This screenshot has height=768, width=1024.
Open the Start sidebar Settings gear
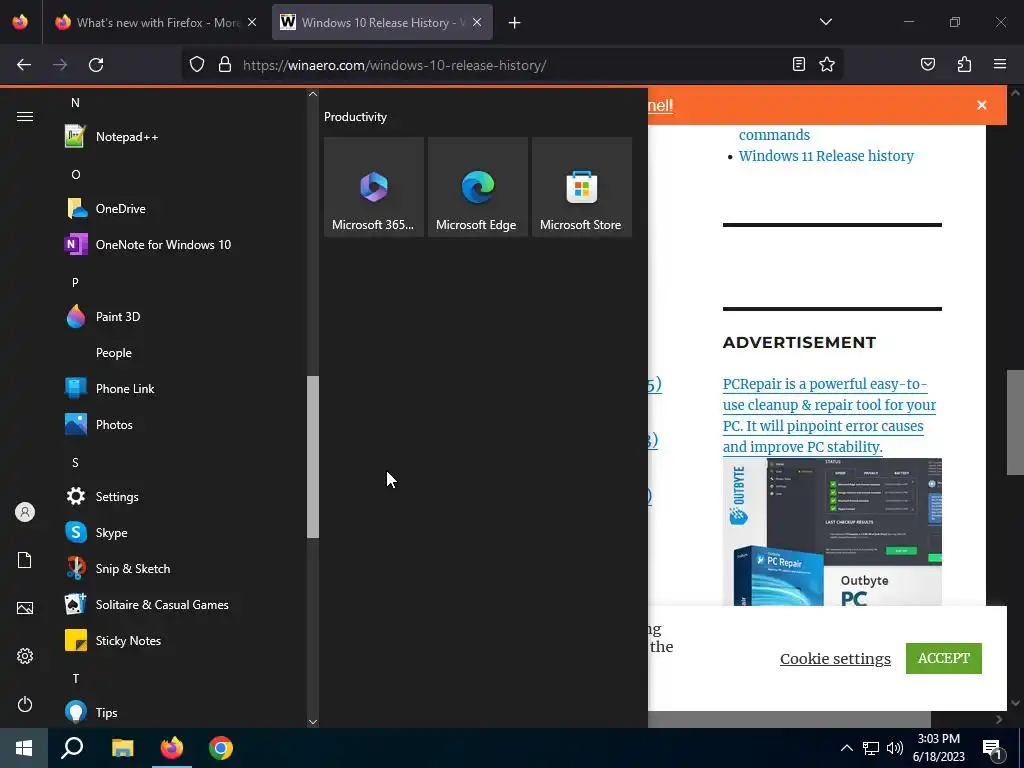pos(25,656)
